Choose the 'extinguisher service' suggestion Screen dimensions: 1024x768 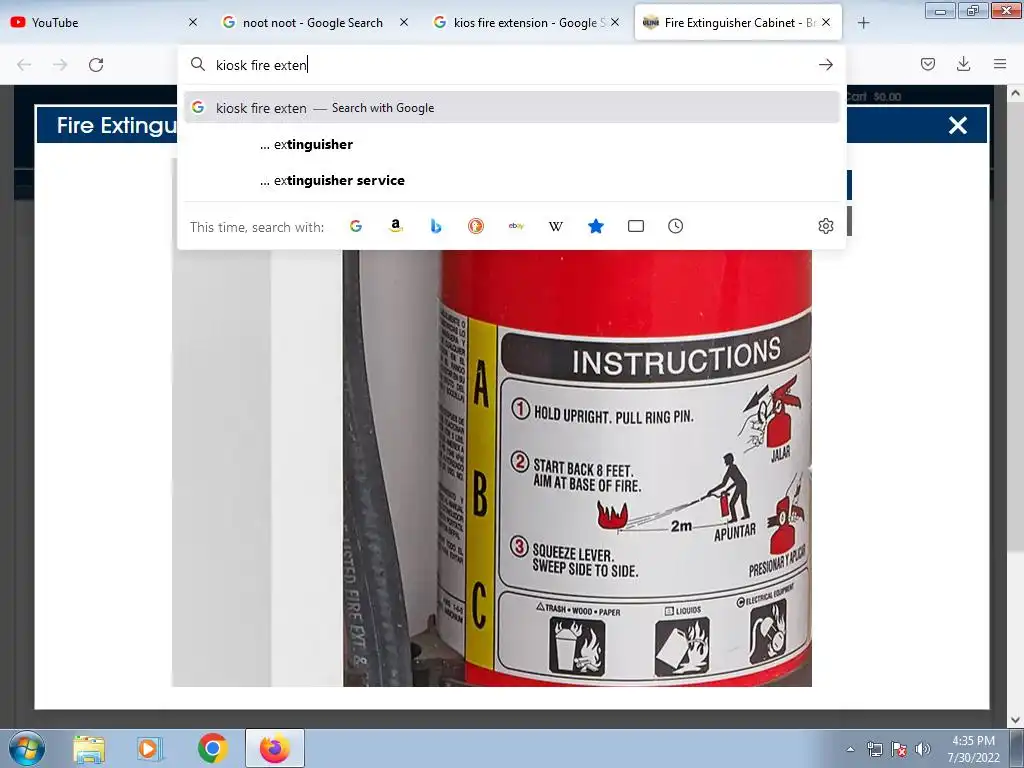tap(511, 180)
